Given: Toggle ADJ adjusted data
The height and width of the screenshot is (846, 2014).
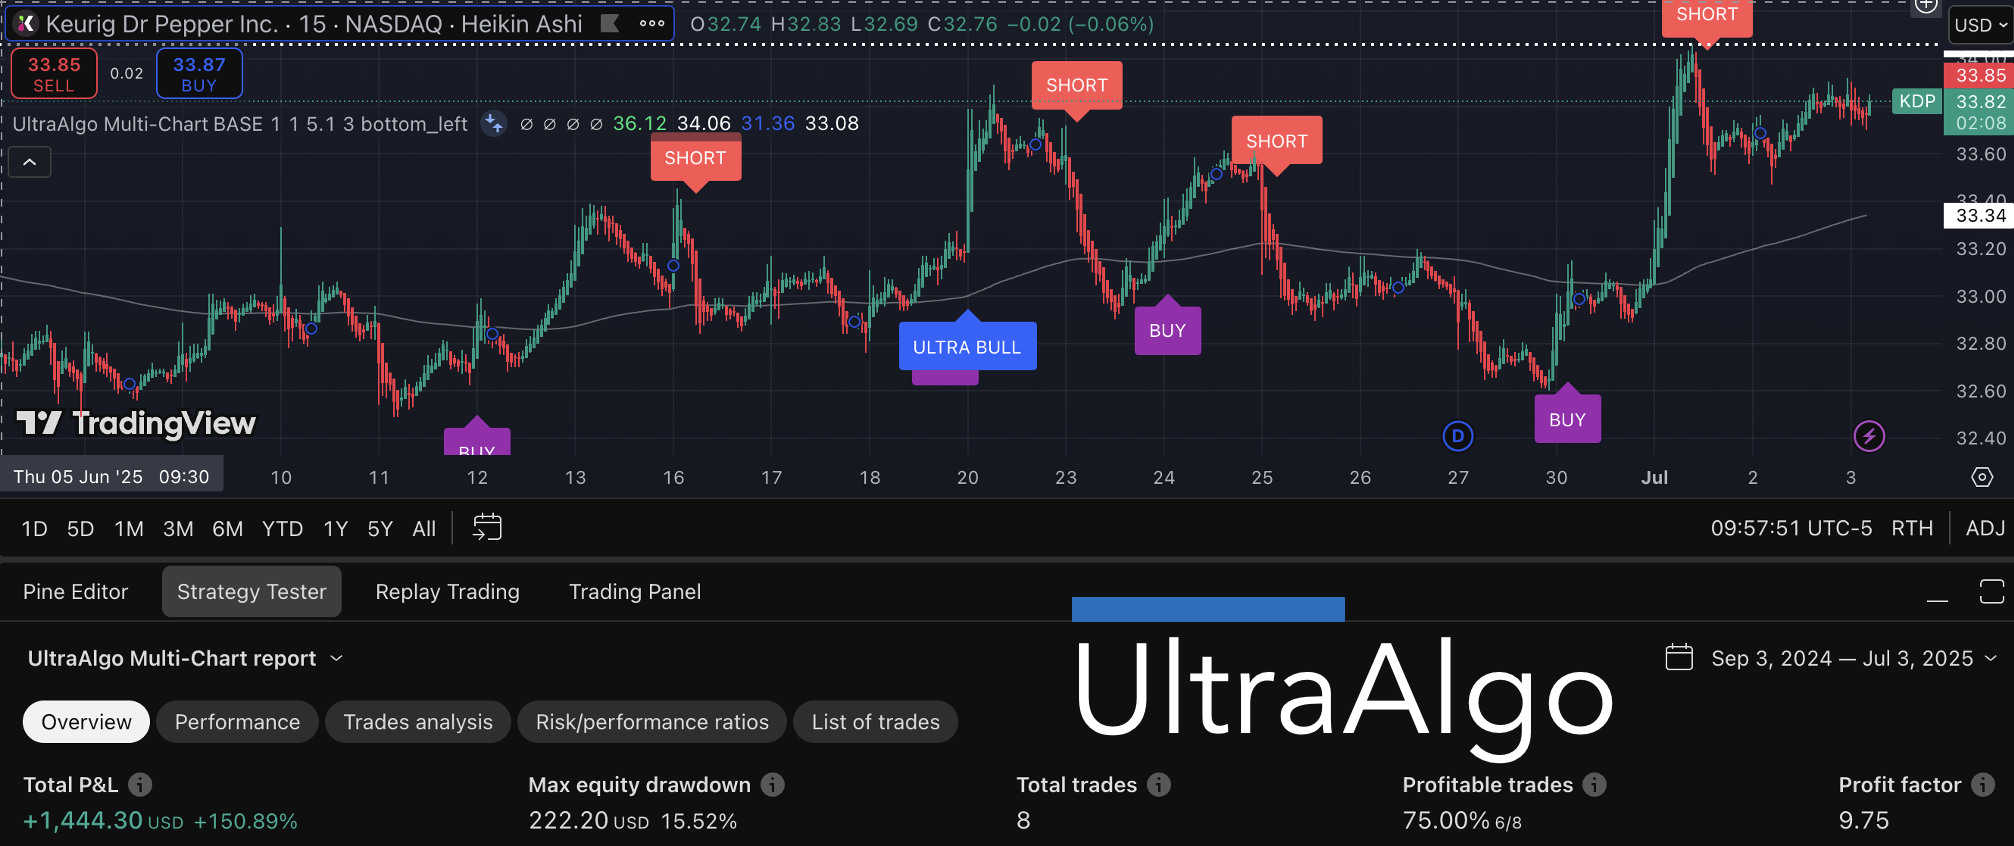Looking at the screenshot, I should [1985, 528].
